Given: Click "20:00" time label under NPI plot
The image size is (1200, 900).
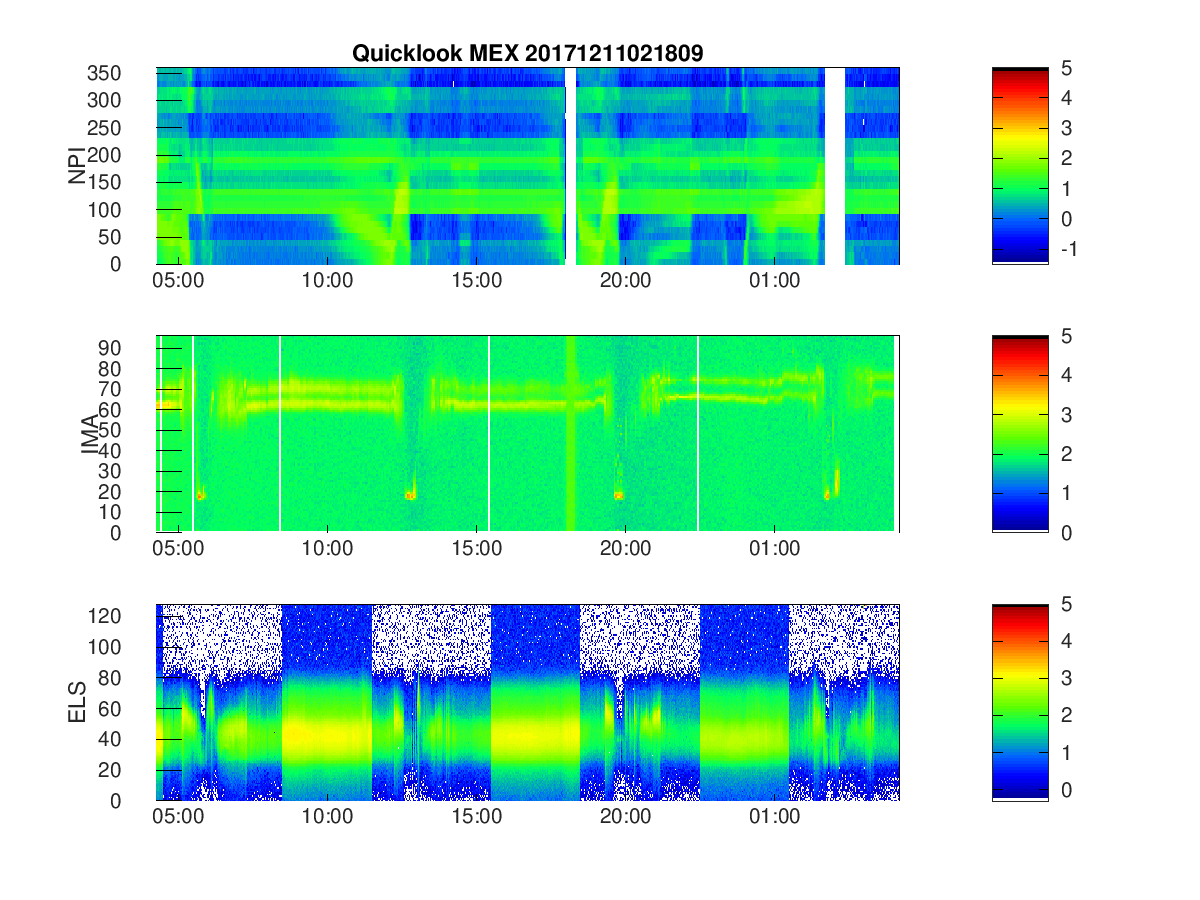Looking at the screenshot, I should tap(625, 281).
